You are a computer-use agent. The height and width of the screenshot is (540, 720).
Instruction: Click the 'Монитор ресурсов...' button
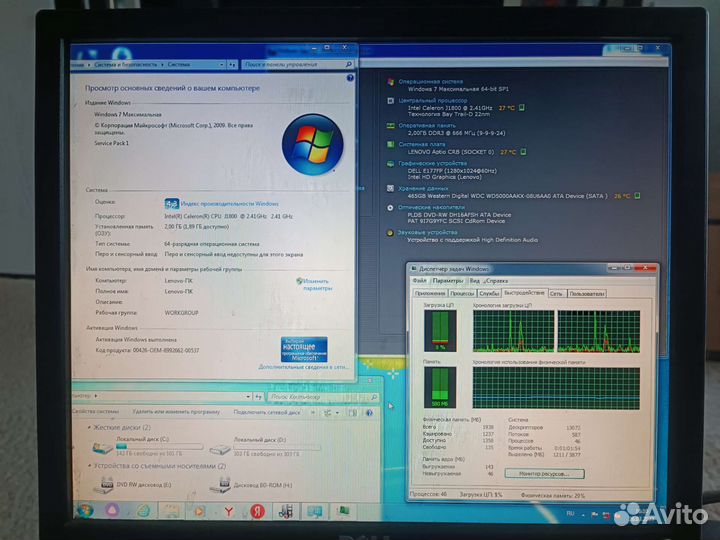tap(544, 473)
